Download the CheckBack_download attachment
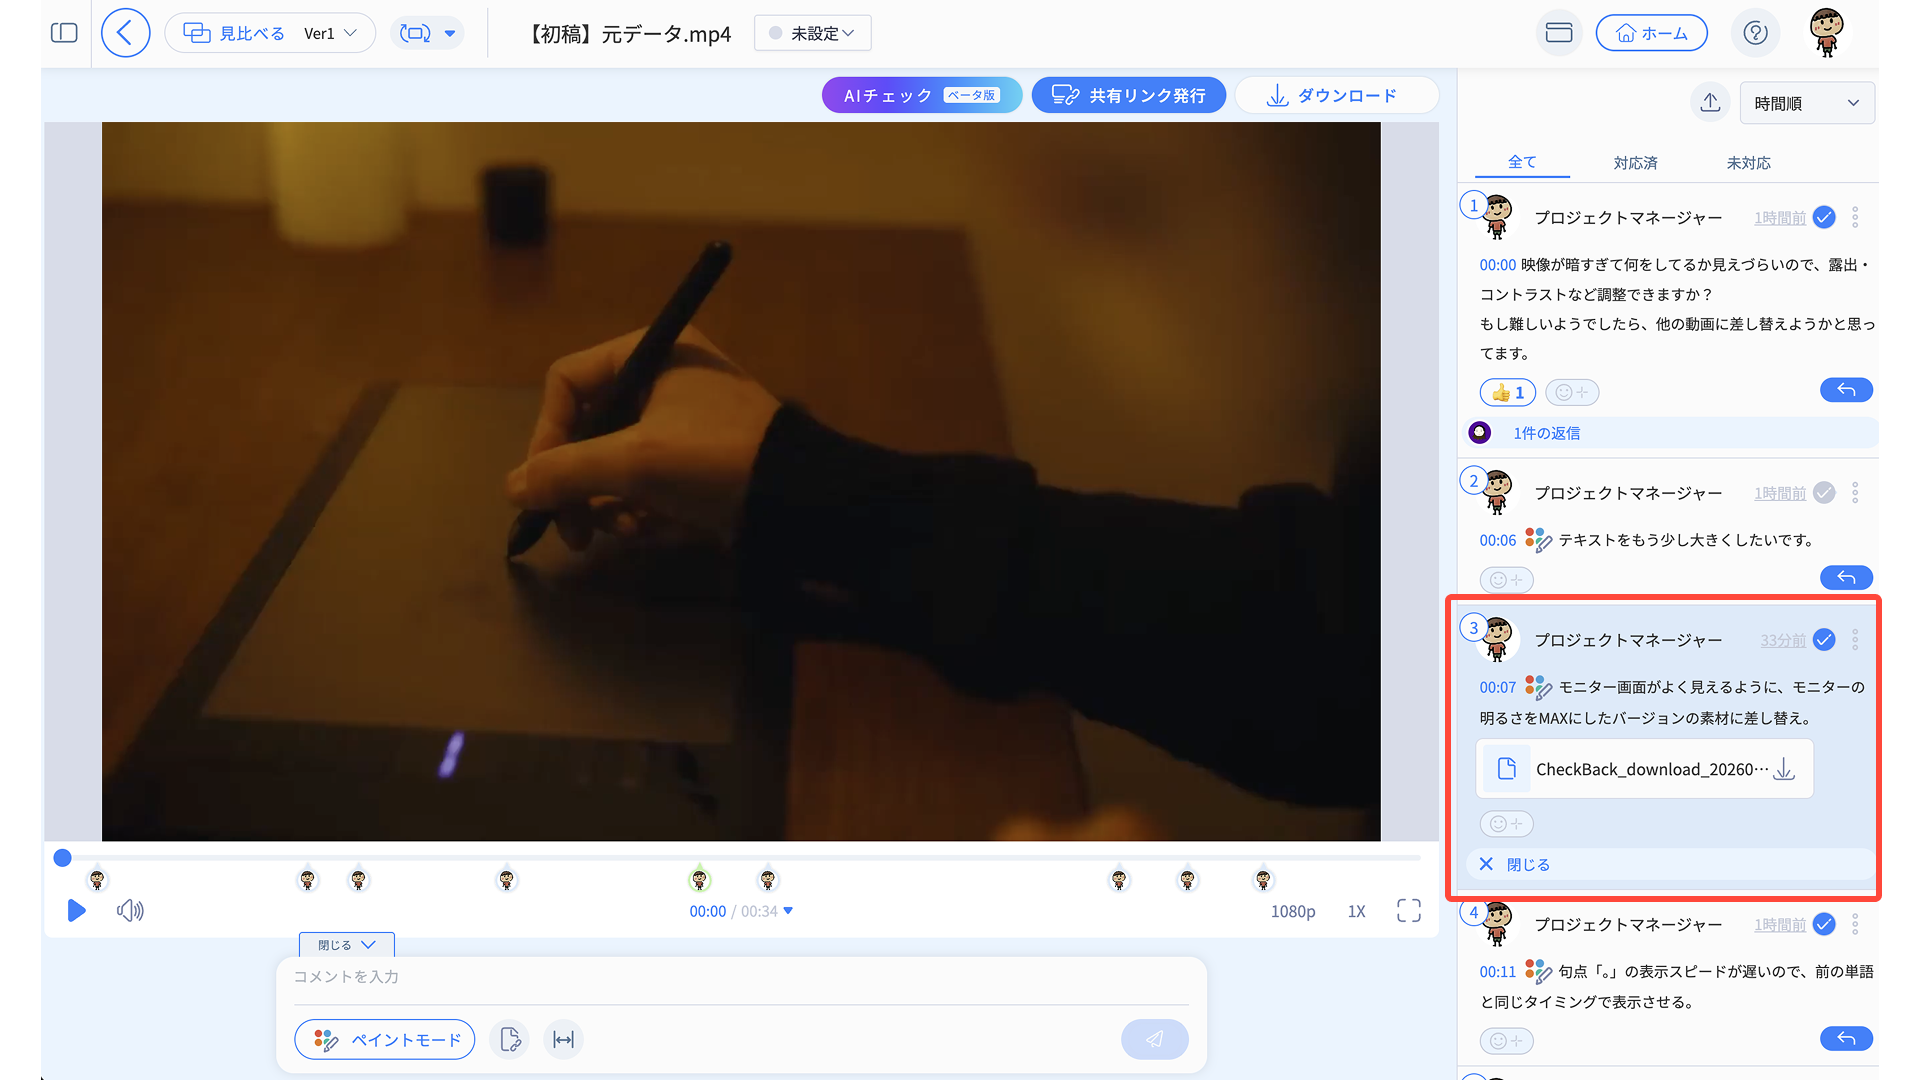 point(1784,769)
